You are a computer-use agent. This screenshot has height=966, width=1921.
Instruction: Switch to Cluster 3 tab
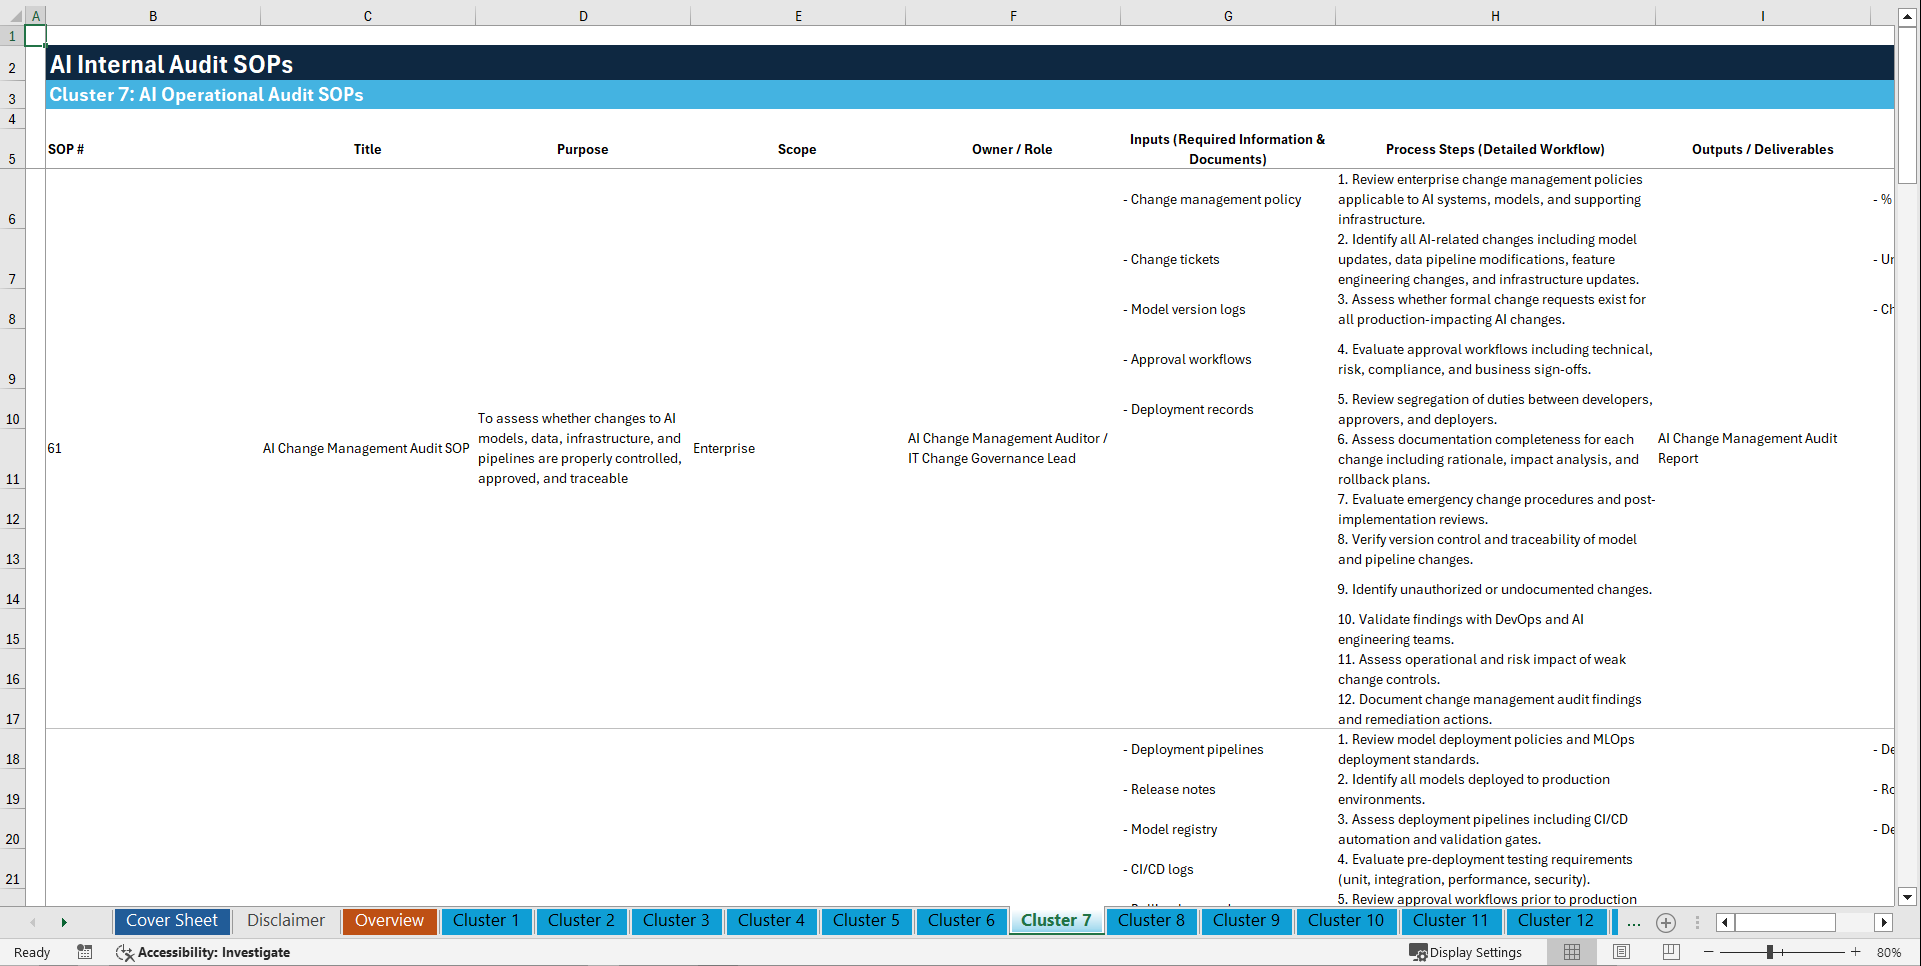(676, 921)
